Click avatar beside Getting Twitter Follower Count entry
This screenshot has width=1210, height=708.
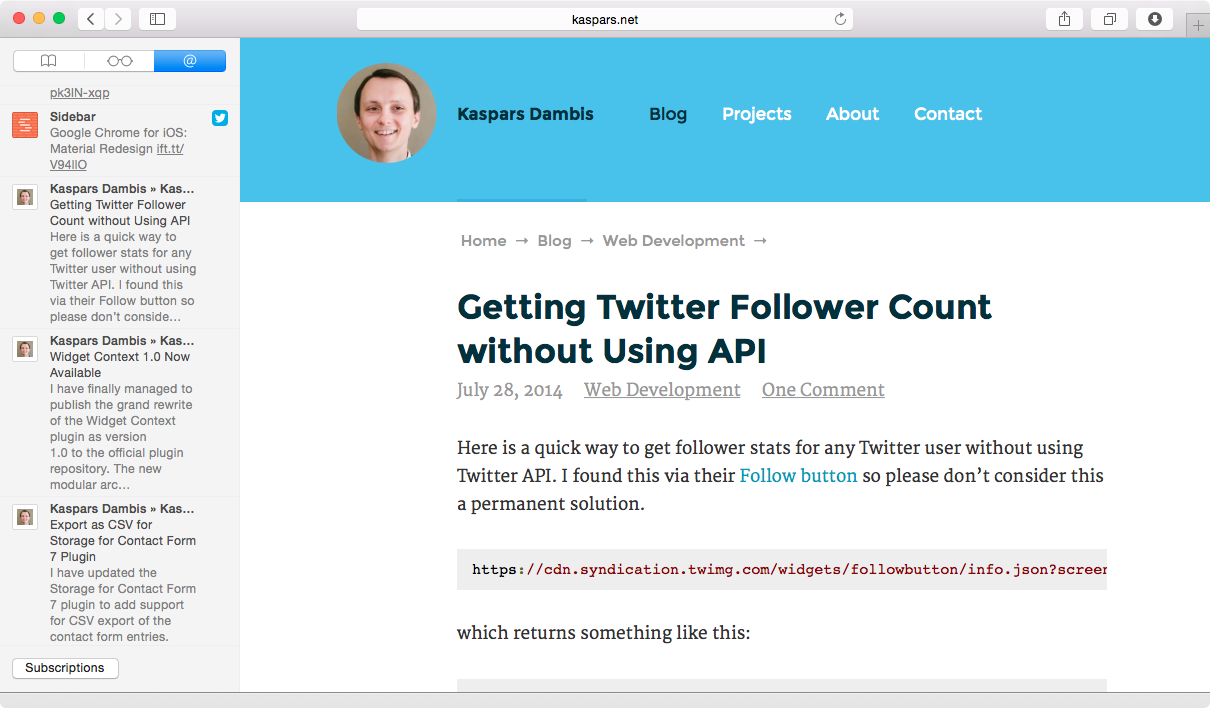(25, 196)
